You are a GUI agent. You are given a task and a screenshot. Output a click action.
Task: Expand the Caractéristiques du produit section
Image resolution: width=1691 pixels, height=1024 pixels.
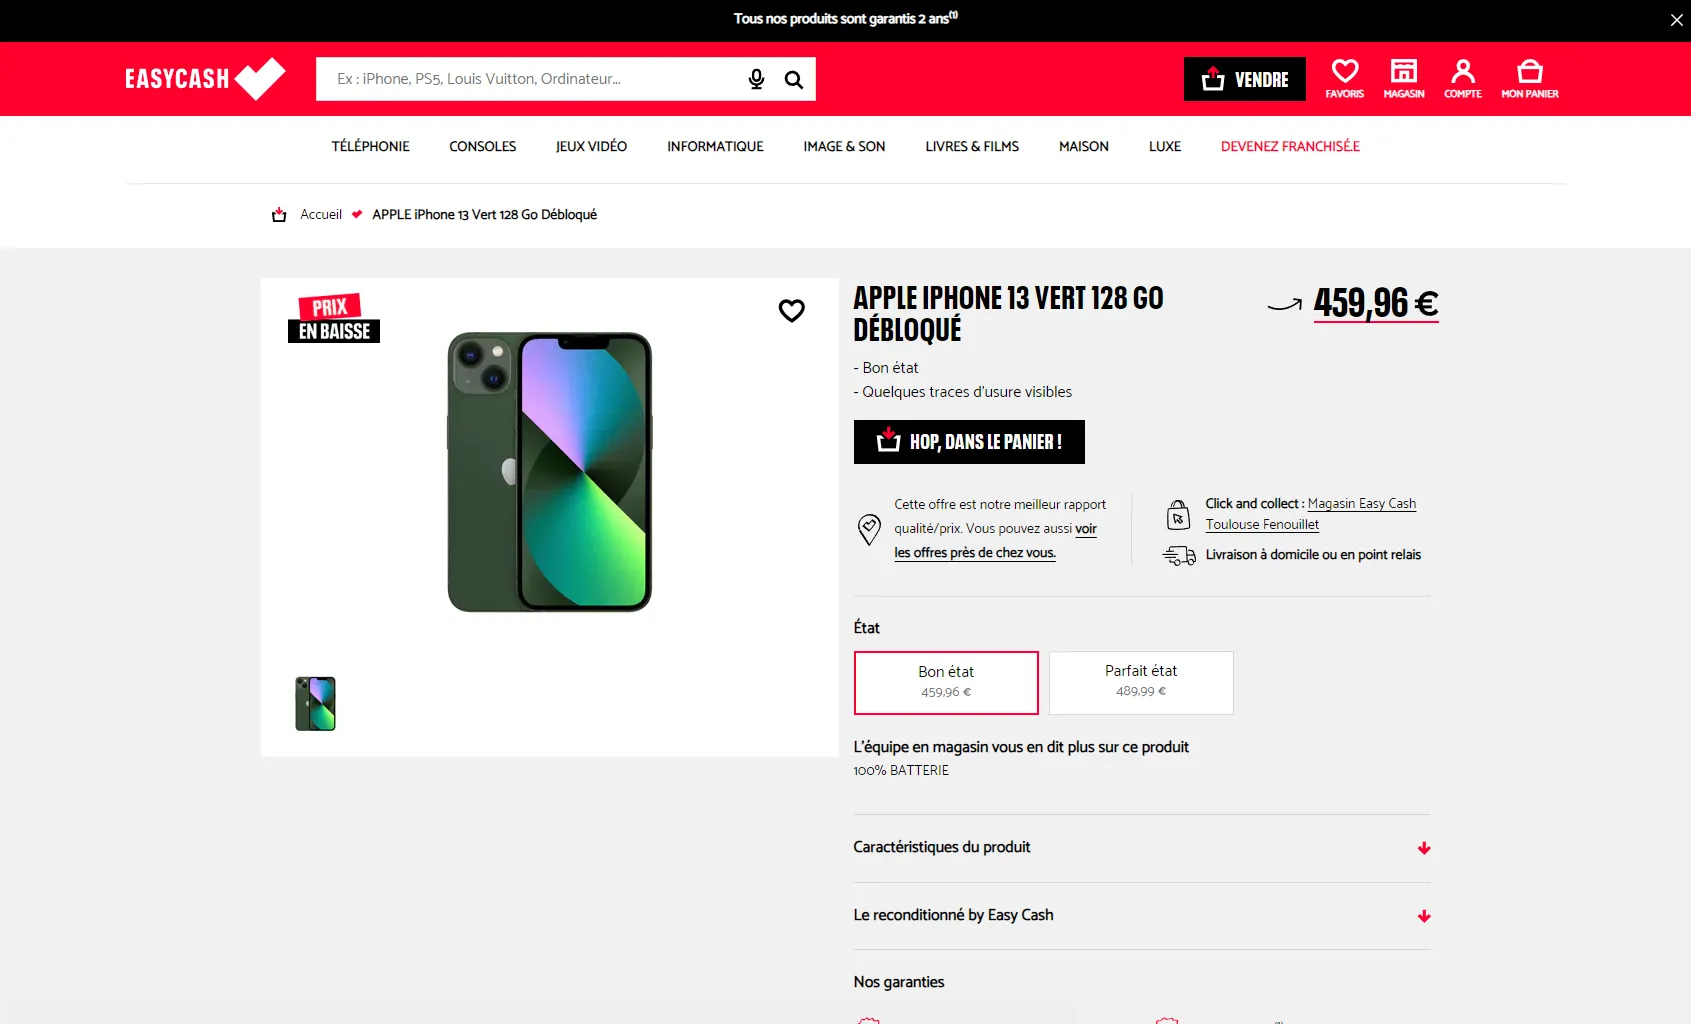click(1140, 847)
